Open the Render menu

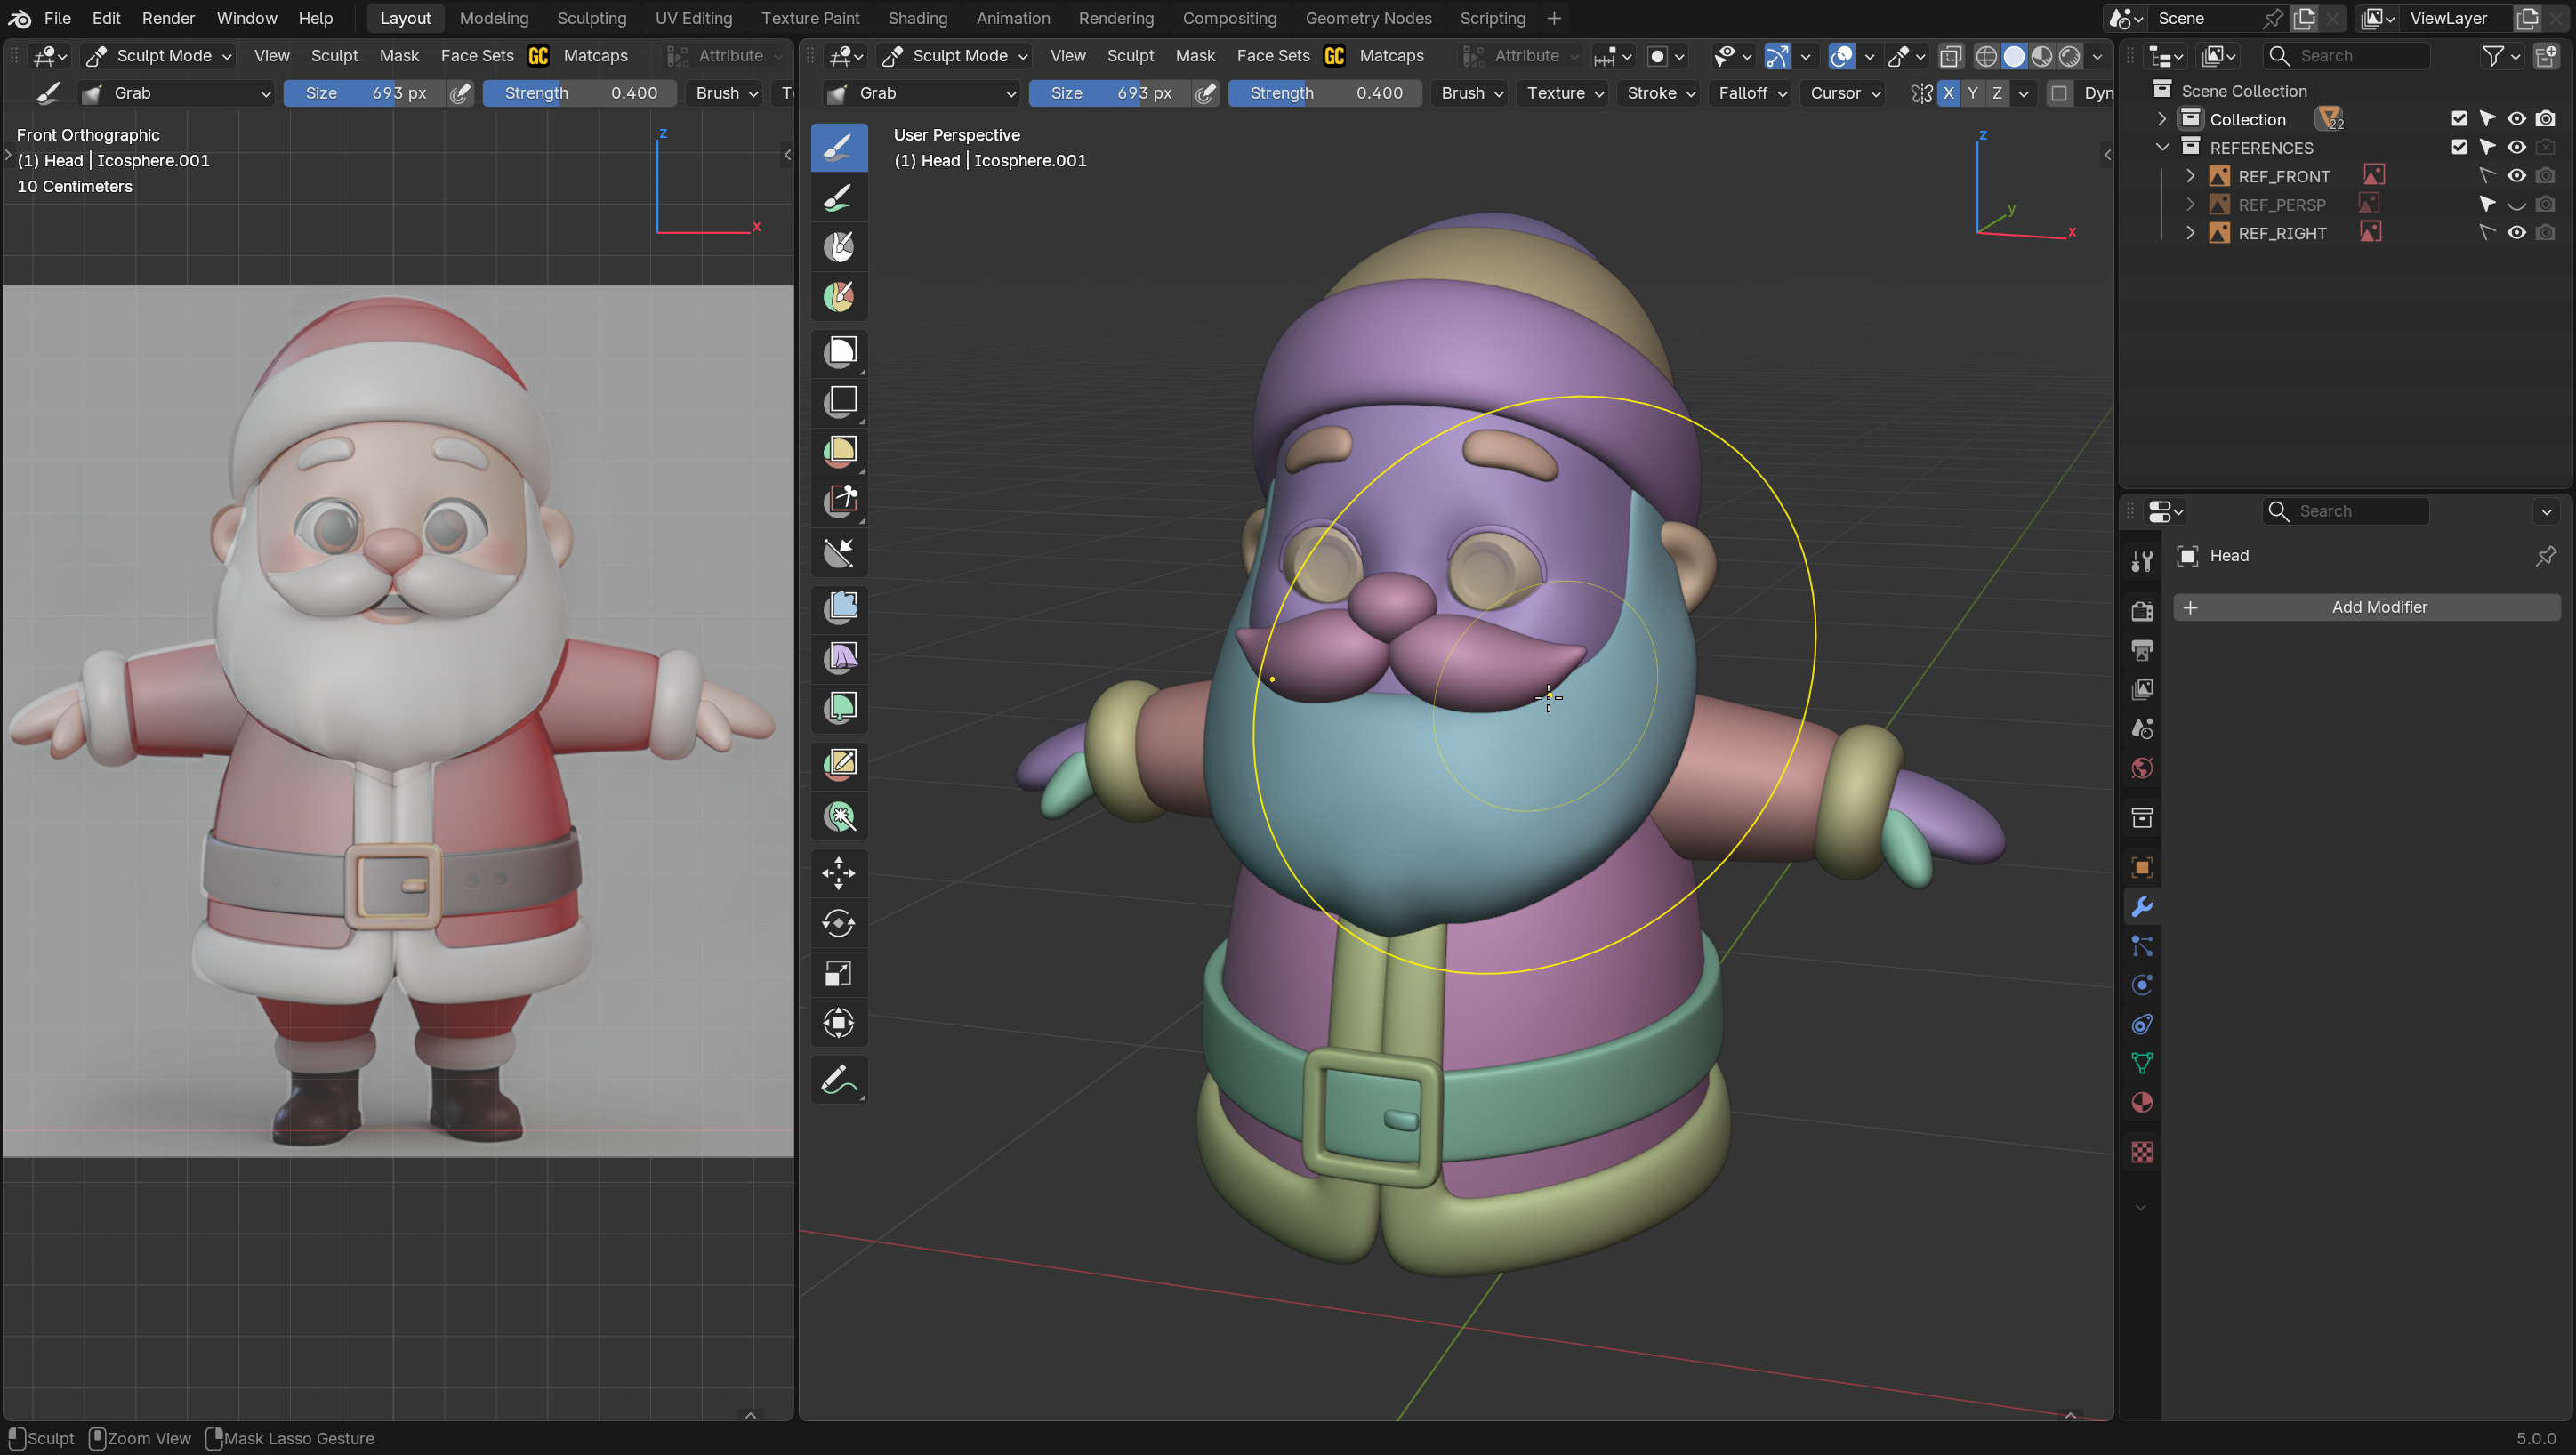pyautogui.click(x=168, y=18)
